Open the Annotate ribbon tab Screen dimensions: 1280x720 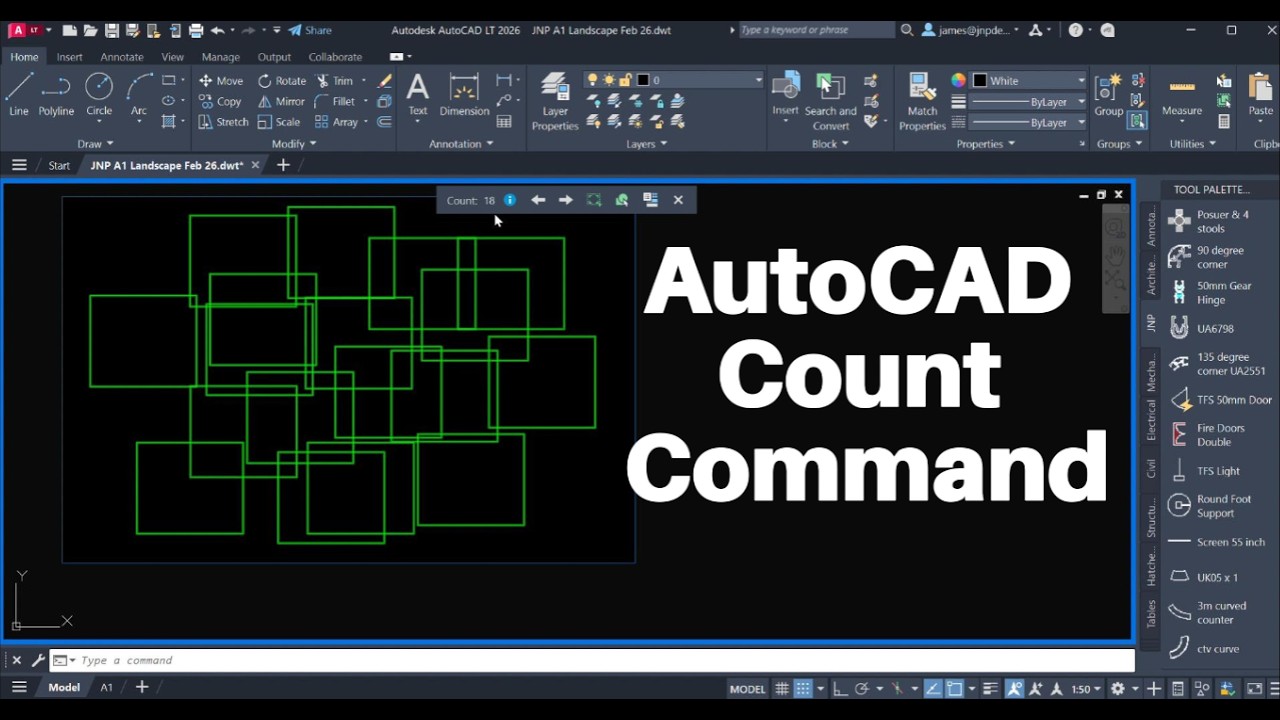[x=122, y=57]
